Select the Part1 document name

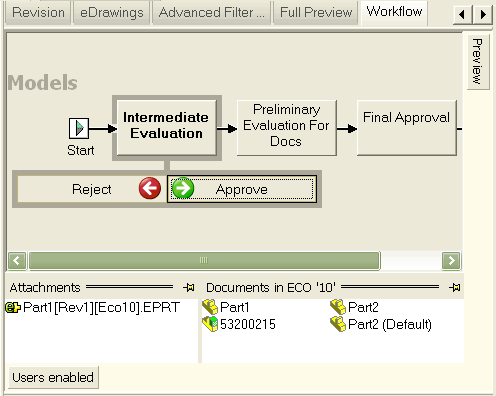coord(235,307)
